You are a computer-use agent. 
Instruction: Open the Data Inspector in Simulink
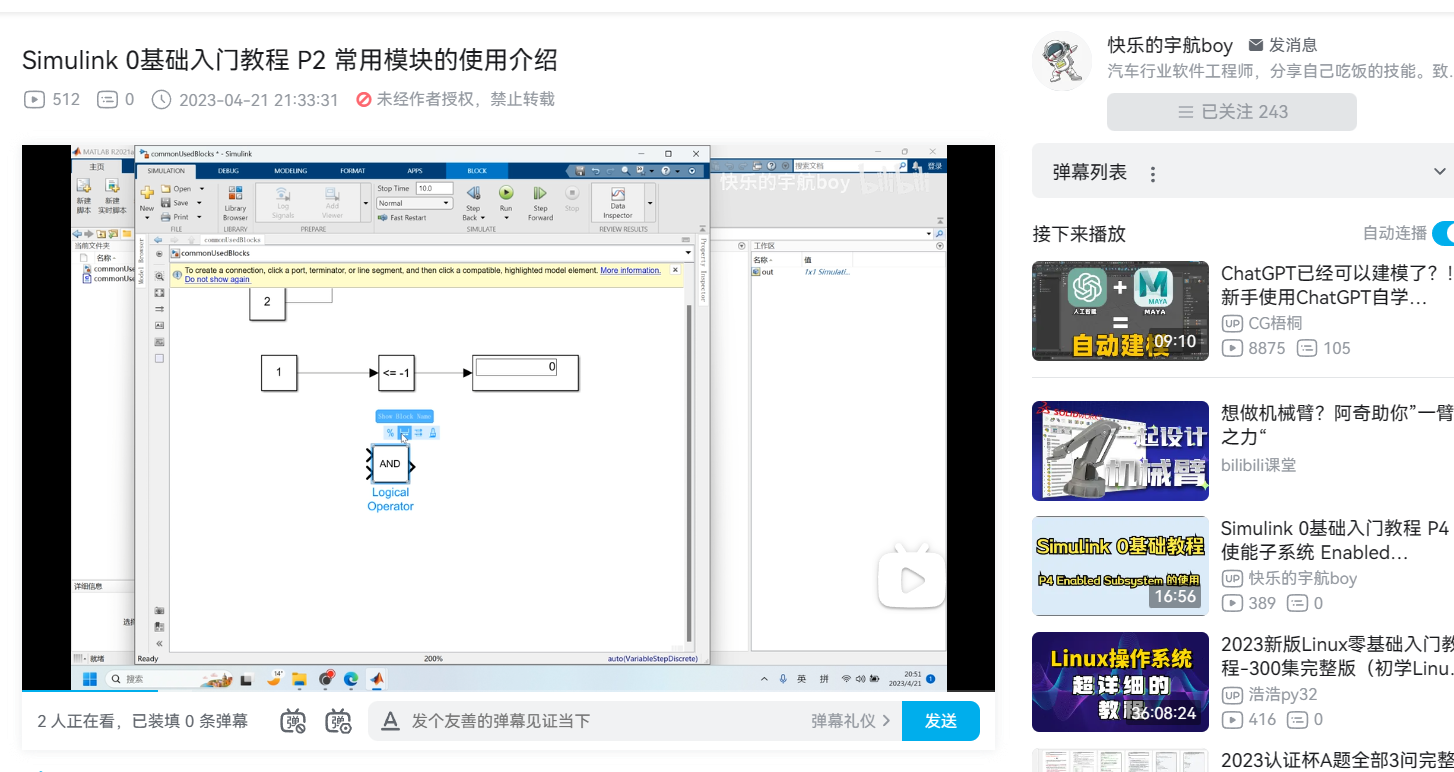[617, 201]
